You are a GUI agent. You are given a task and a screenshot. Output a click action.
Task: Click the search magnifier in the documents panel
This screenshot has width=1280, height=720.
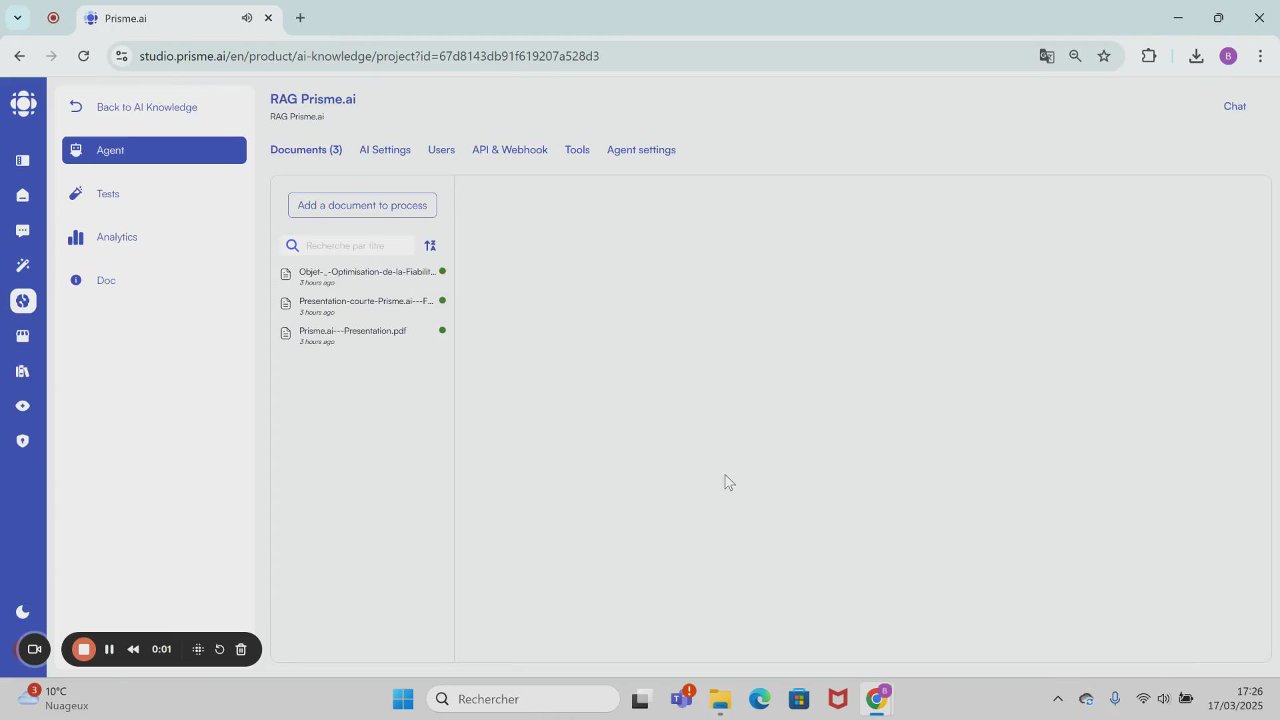[x=292, y=246]
